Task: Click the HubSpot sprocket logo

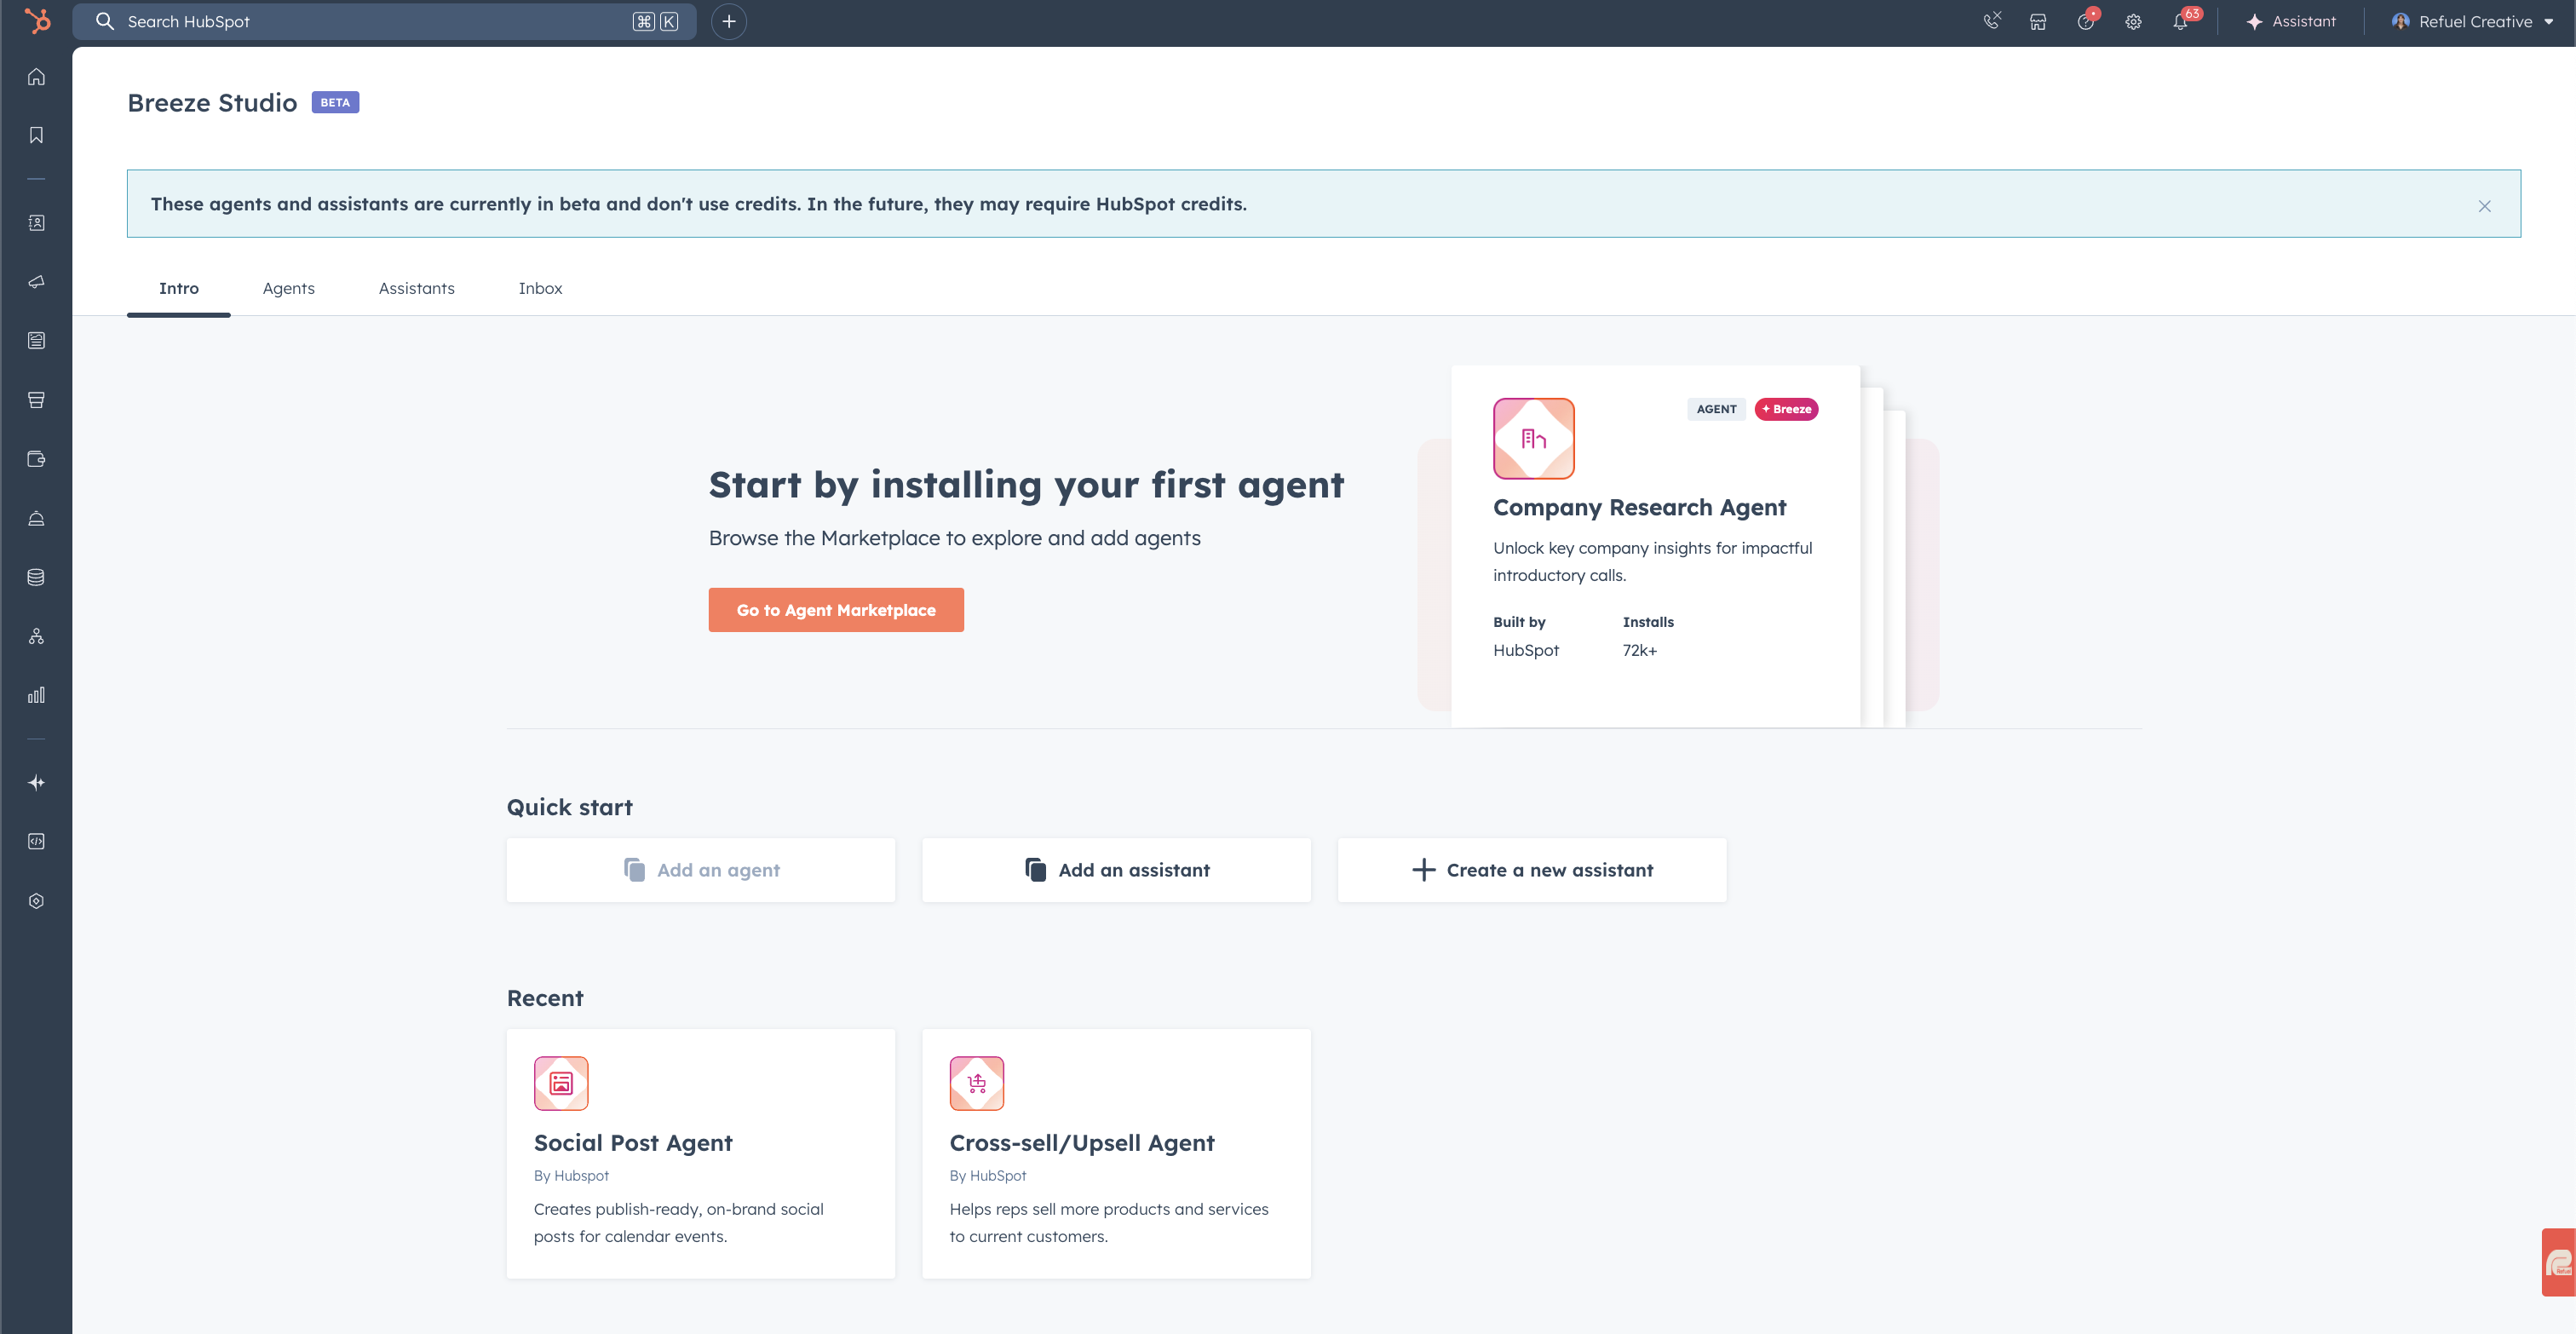Action: point(37,21)
